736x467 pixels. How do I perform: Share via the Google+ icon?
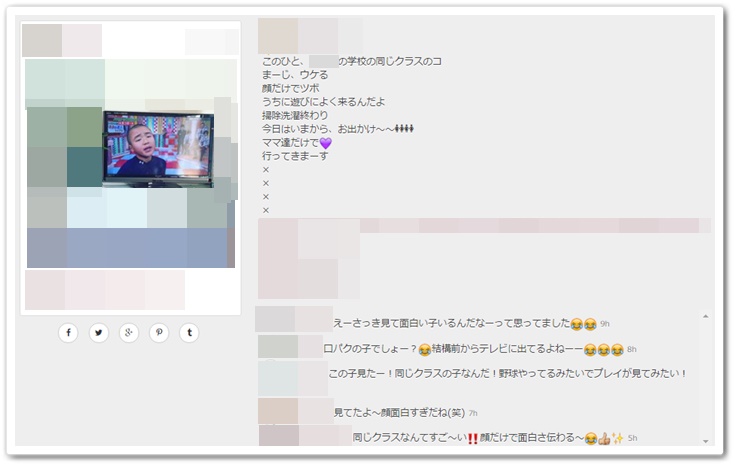(129, 333)
